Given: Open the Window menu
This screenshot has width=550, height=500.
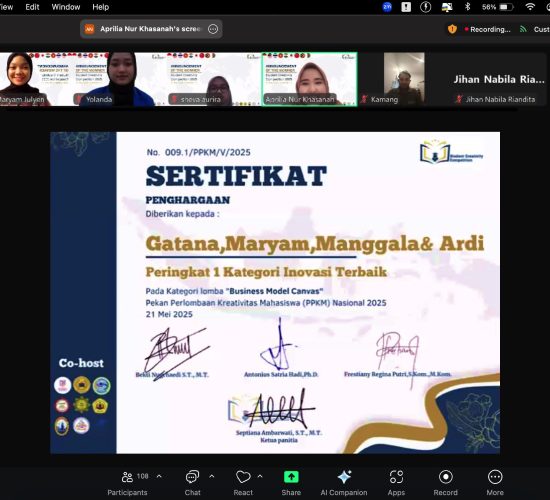Looking at the screenshot, I should coord(66,7).
